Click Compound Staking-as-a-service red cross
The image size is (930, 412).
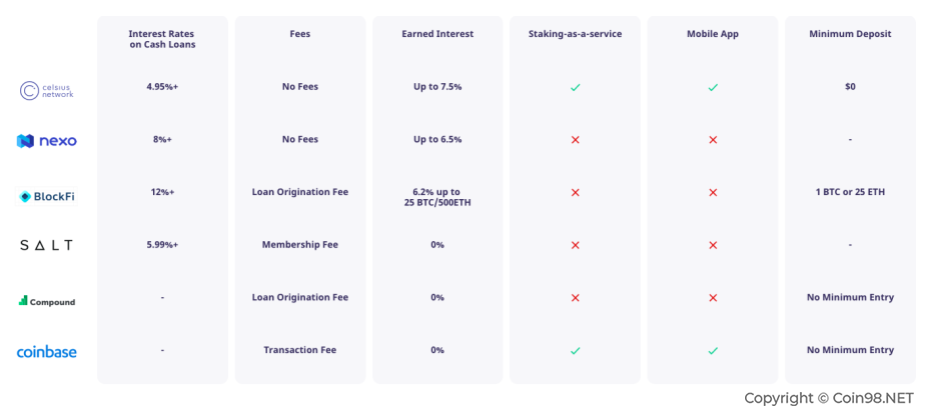(575, 298)
